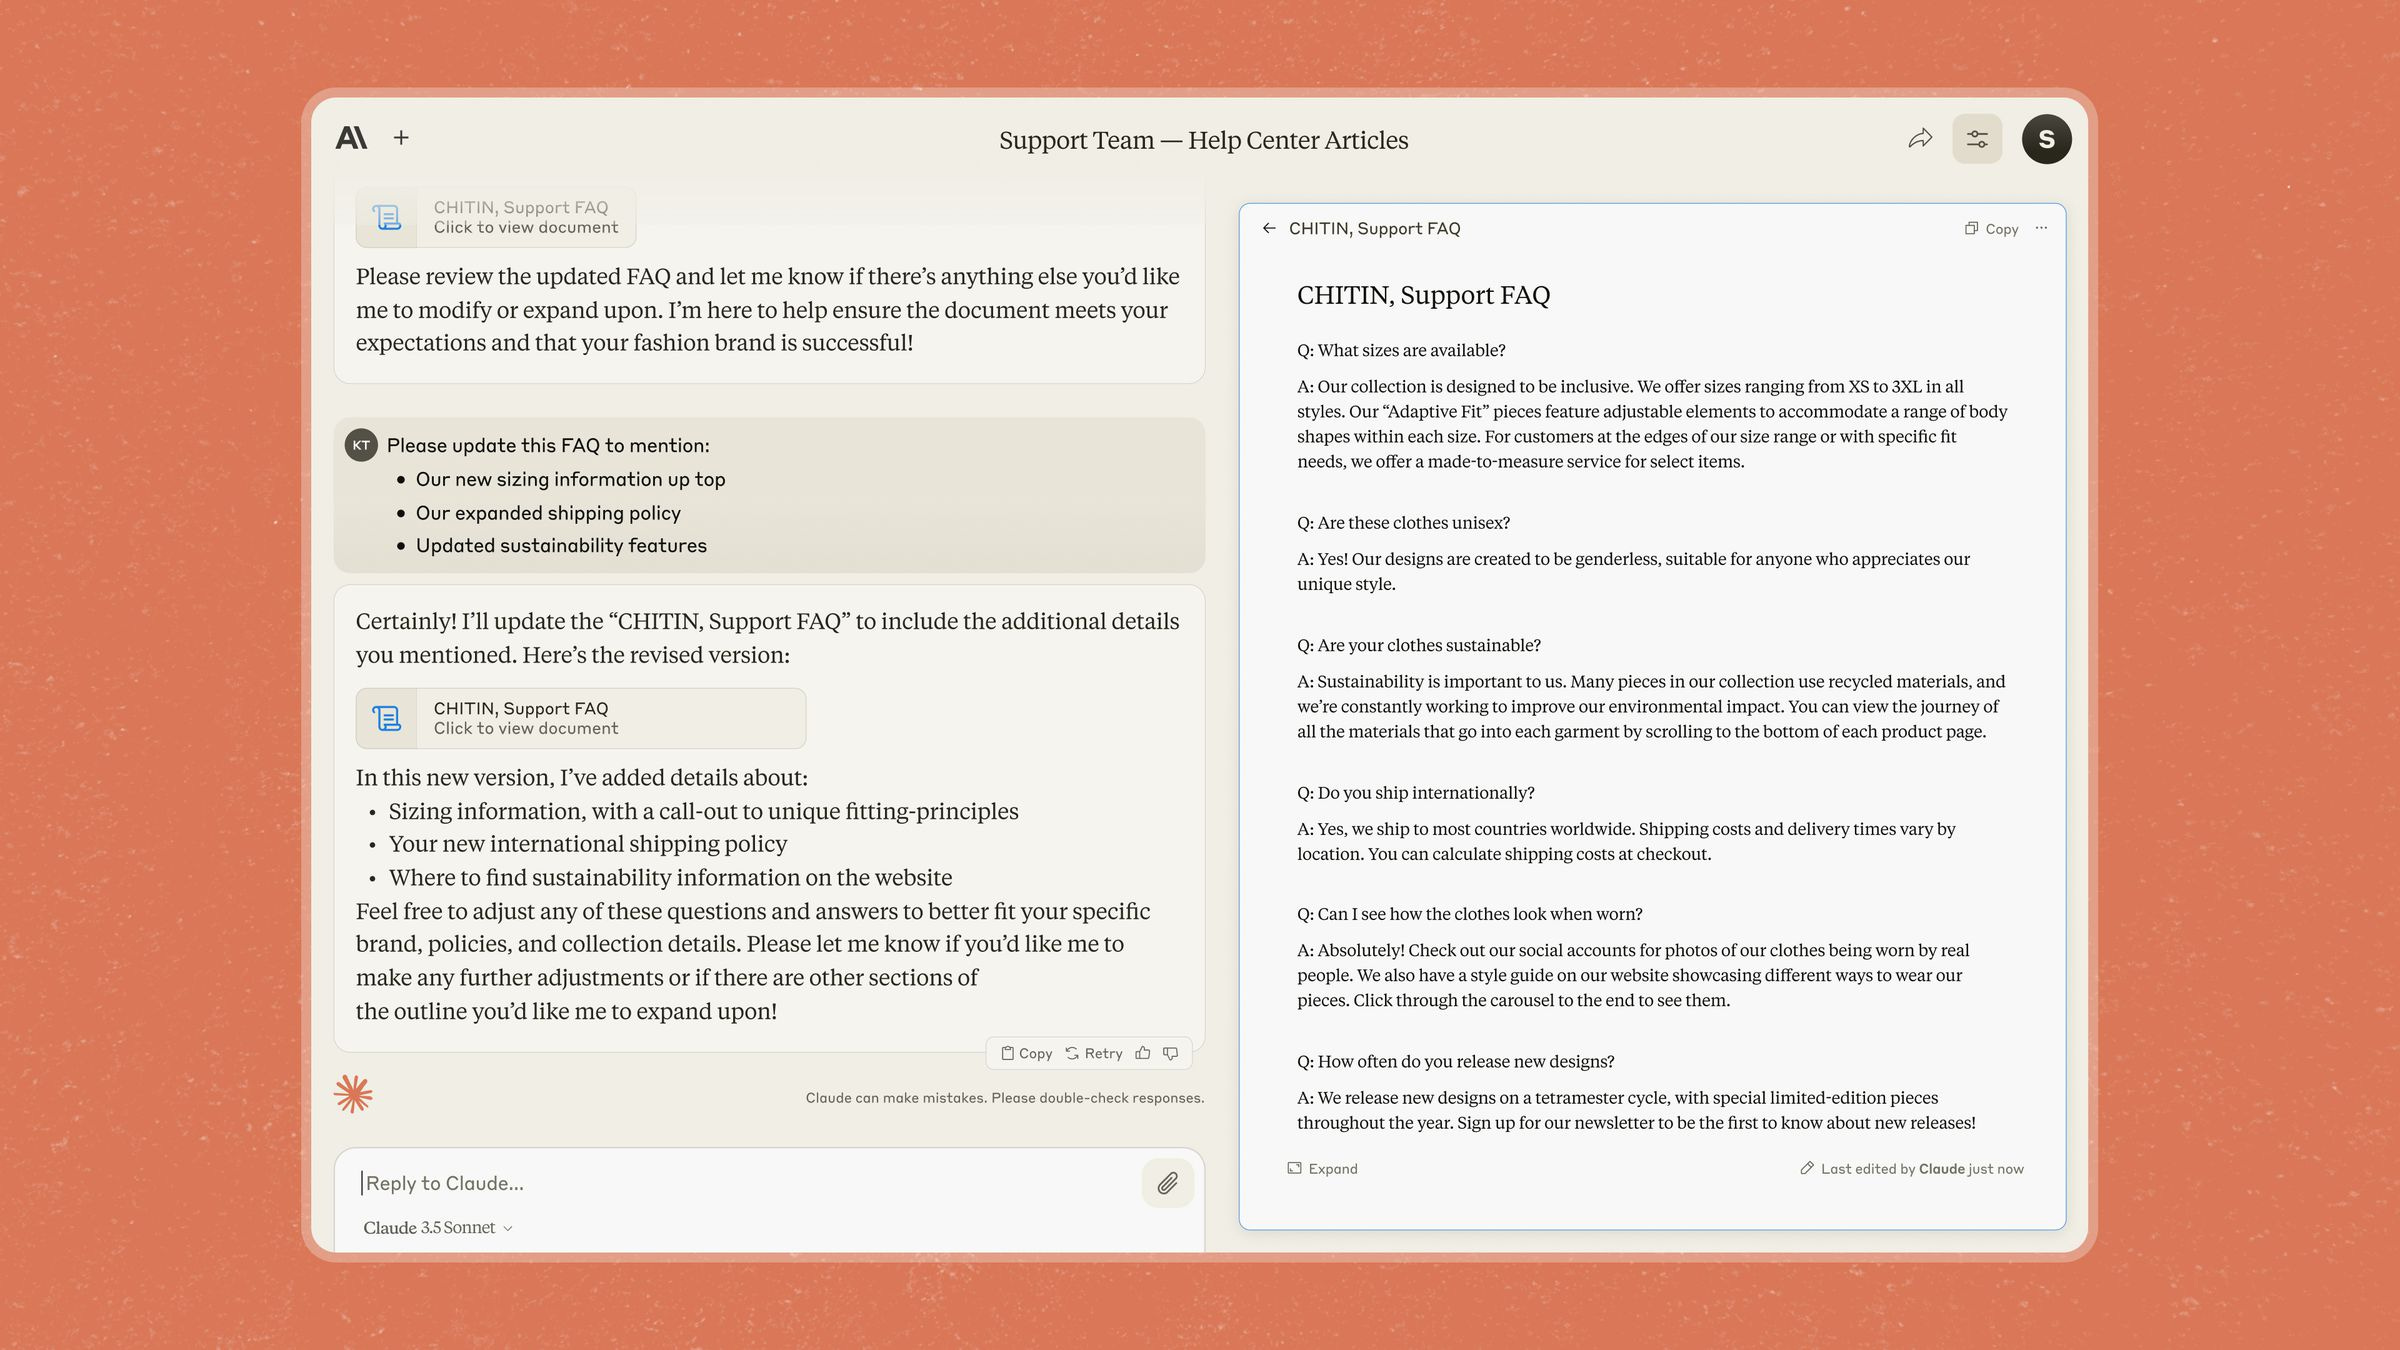The width and height of the screenshot is (2400, 1350).
Task: Copy the artifact document contents
Action: pyautogui.click(x=1991, y=229)
